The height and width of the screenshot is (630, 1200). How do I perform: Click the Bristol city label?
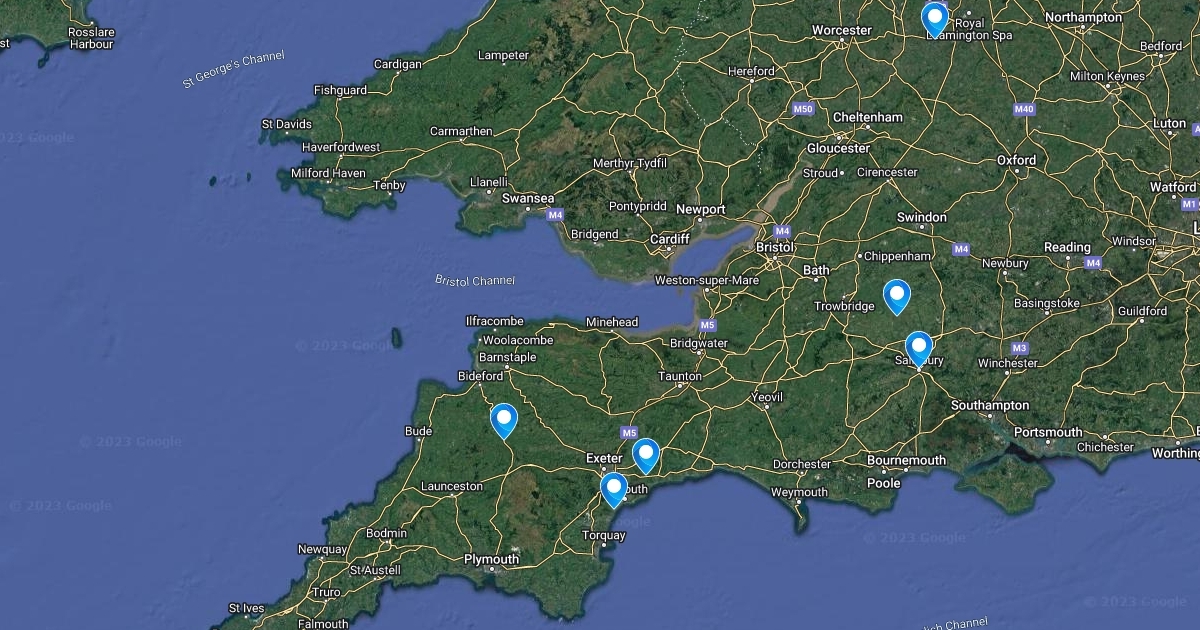(774, 246)
